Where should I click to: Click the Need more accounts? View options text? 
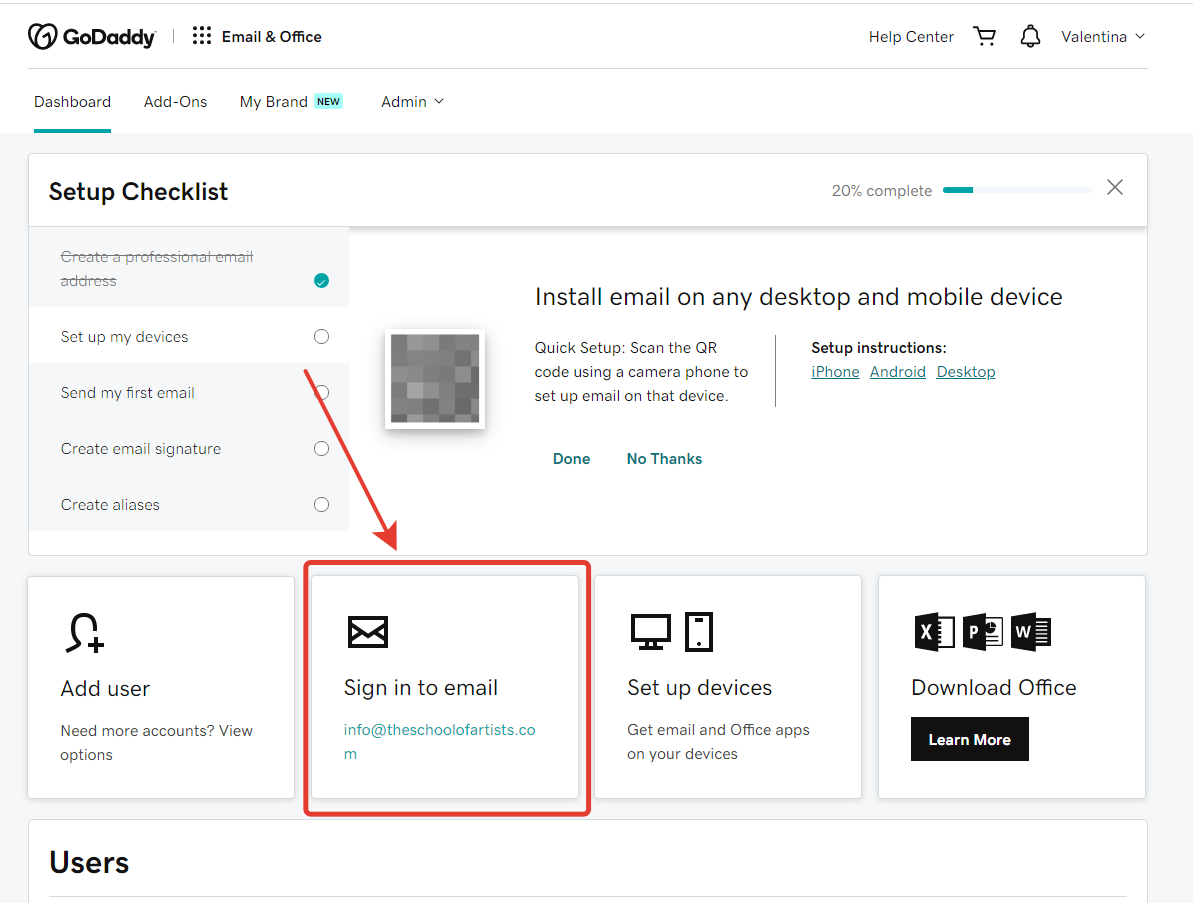point(156,742)
